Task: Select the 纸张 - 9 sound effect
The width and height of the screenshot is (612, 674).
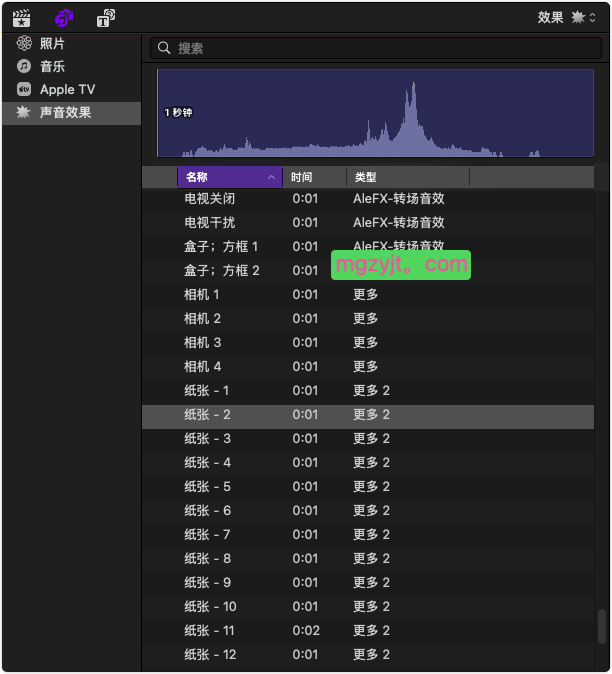Action: coord(368,583)
